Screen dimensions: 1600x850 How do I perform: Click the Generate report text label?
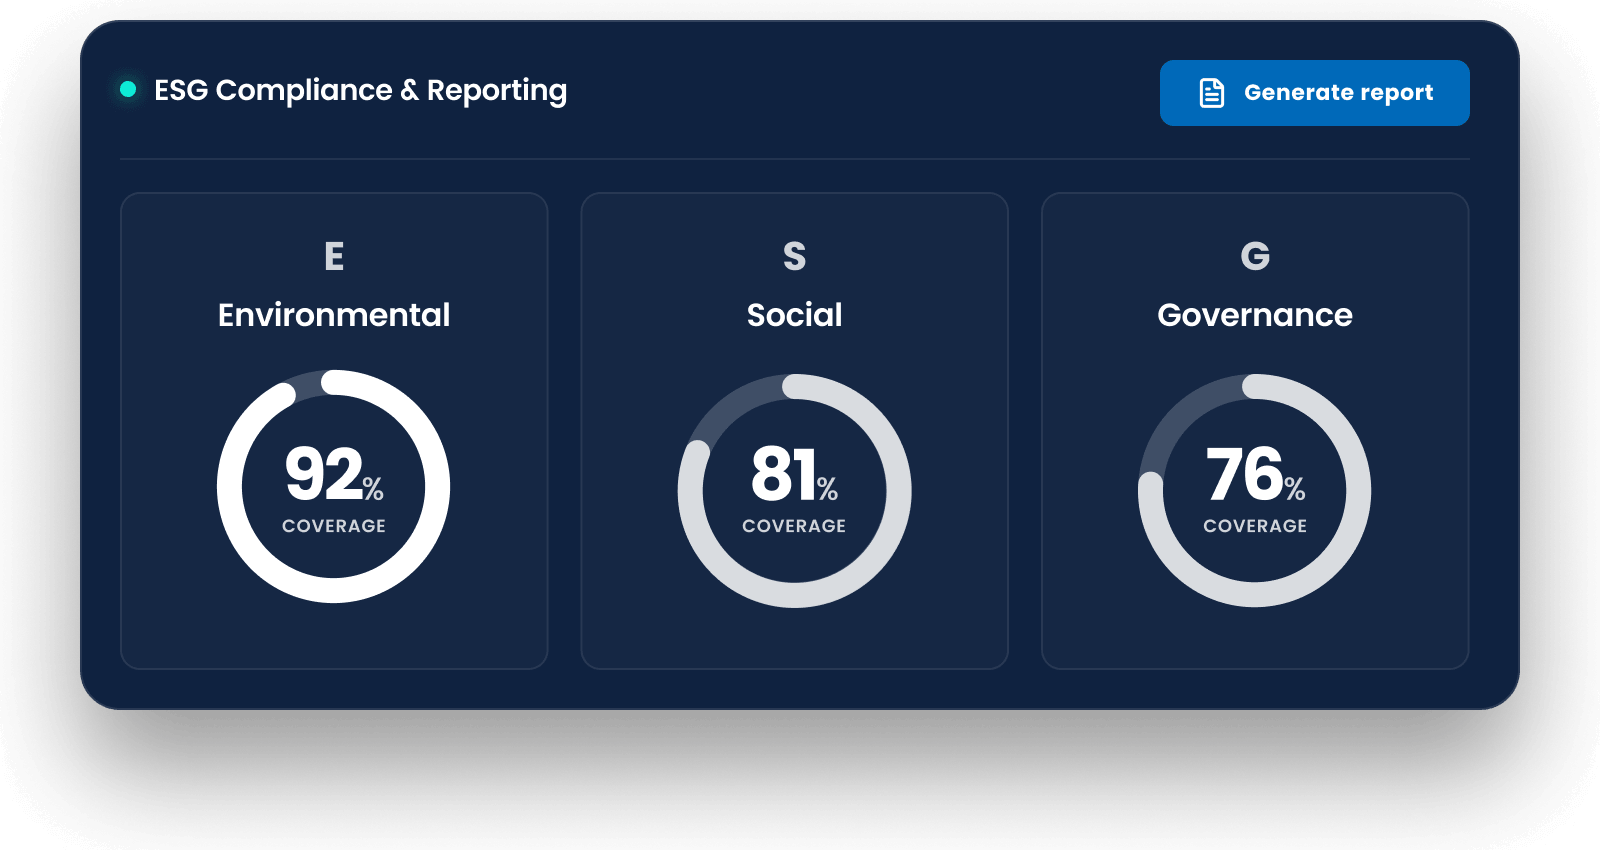point(1338,93)
